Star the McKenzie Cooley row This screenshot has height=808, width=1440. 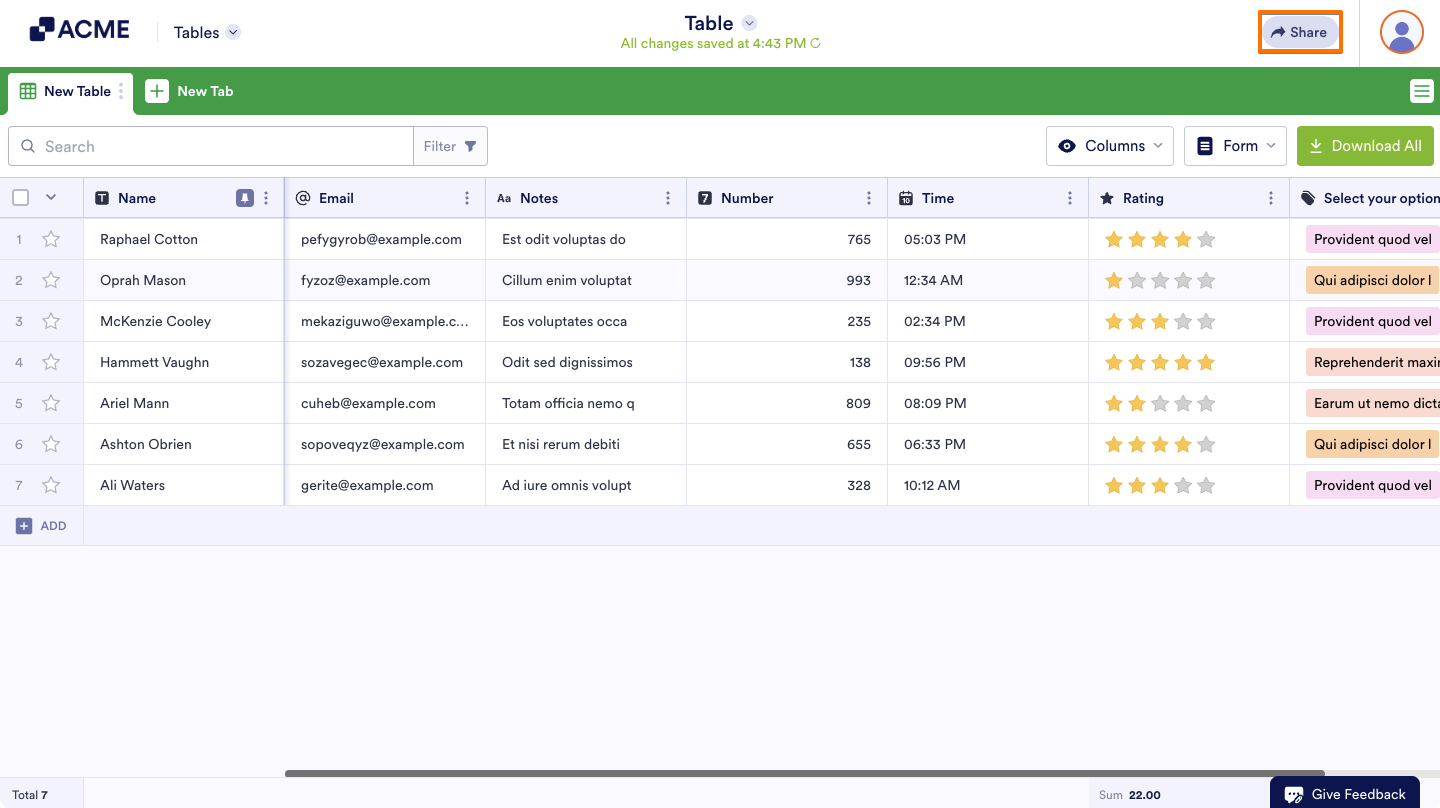tap(51, 321)
